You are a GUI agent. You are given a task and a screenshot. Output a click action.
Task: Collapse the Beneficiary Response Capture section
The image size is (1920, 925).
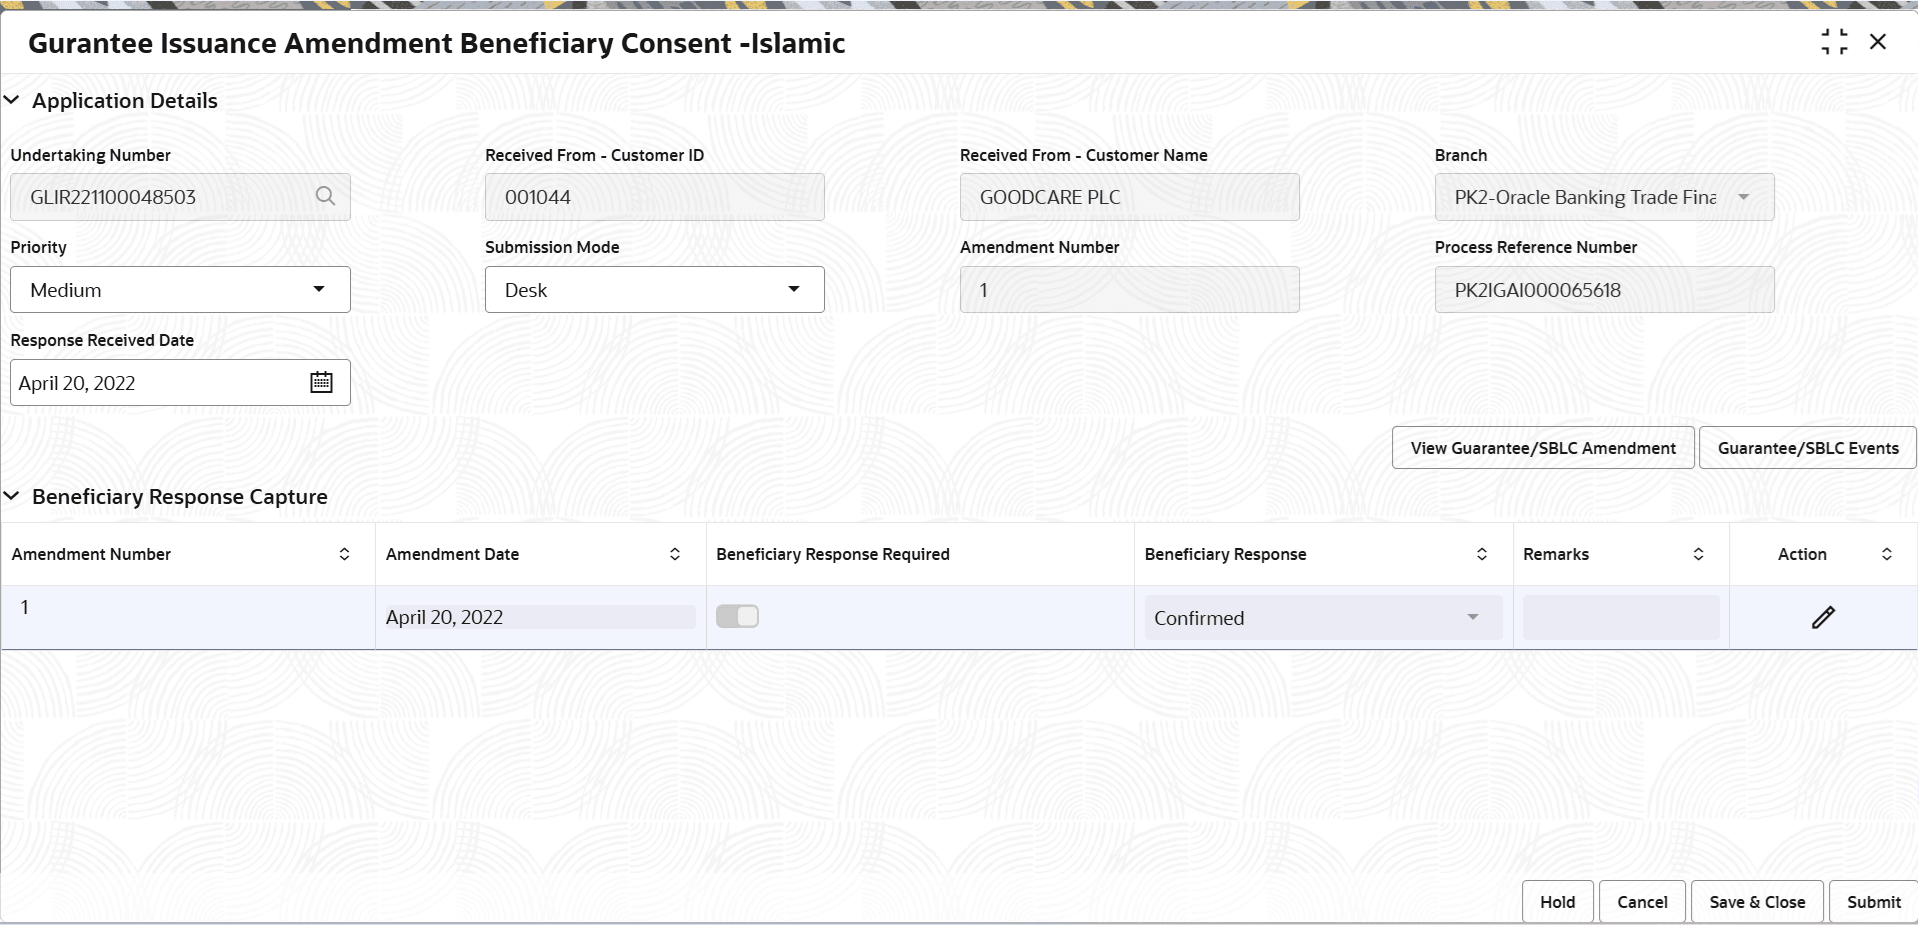[12, 496]
